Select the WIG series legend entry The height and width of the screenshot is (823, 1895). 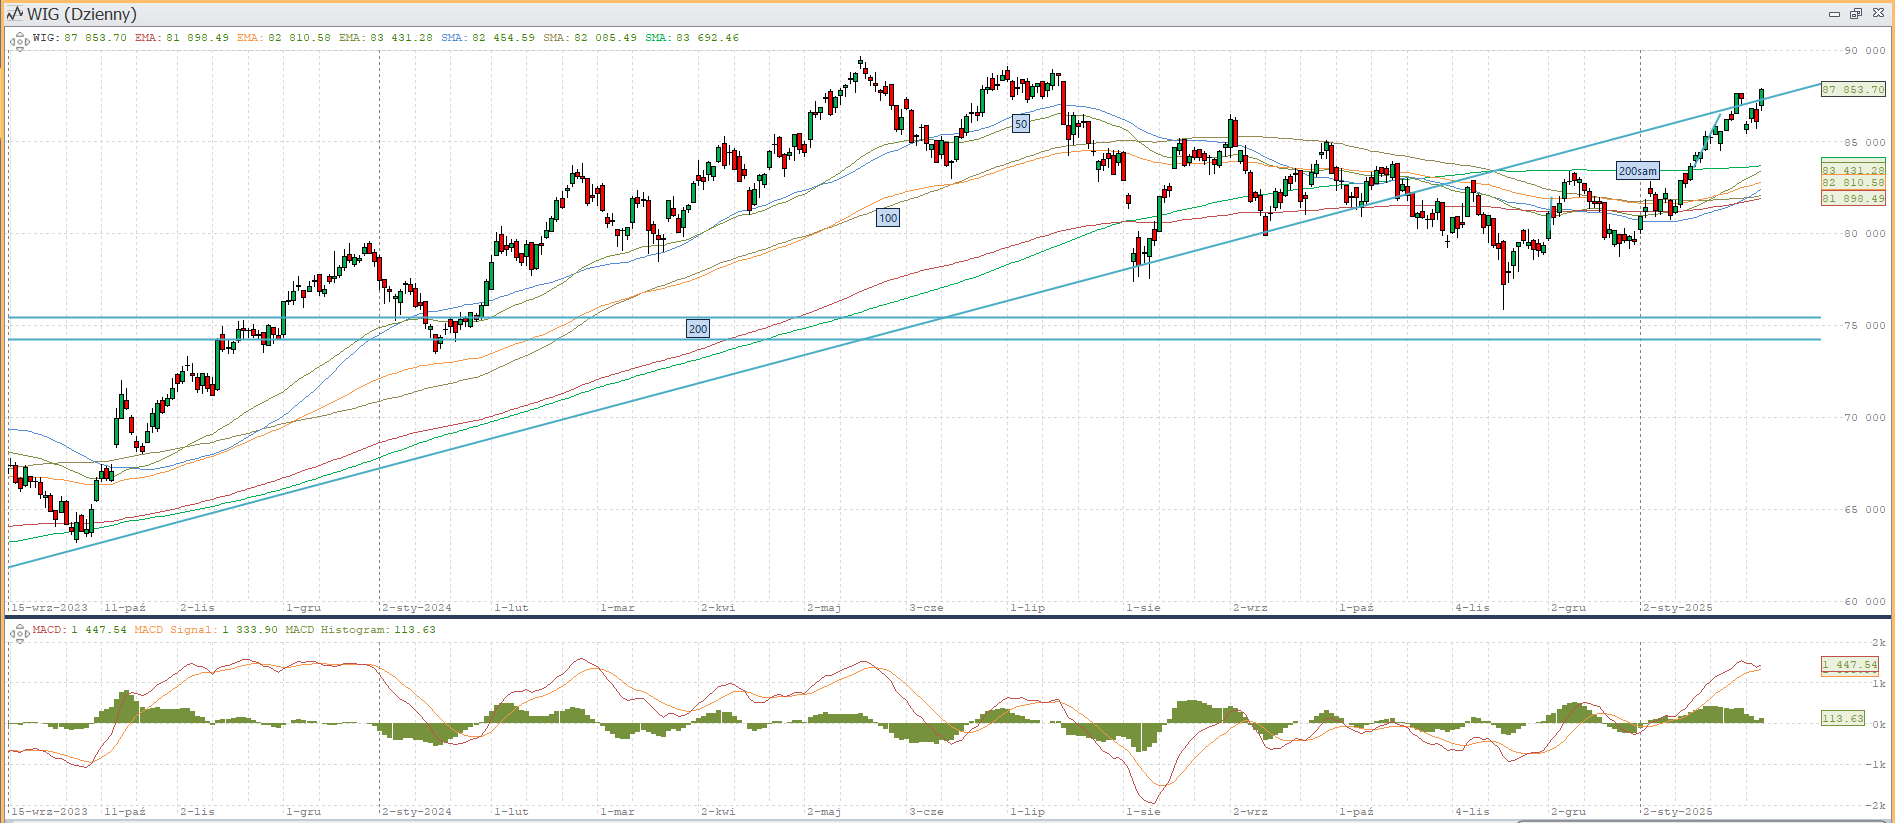79,38
